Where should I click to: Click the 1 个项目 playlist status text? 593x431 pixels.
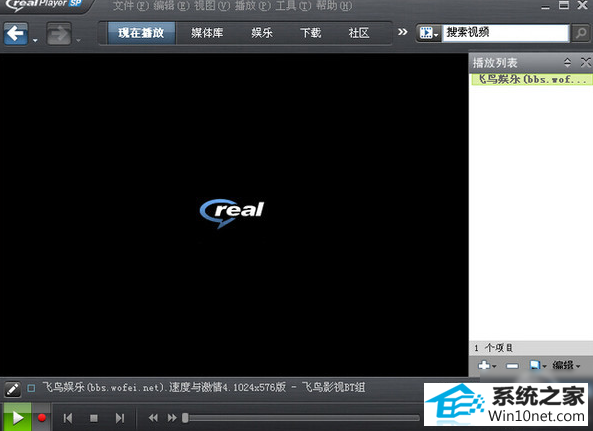pyautogui.click(x=494, y=348)
